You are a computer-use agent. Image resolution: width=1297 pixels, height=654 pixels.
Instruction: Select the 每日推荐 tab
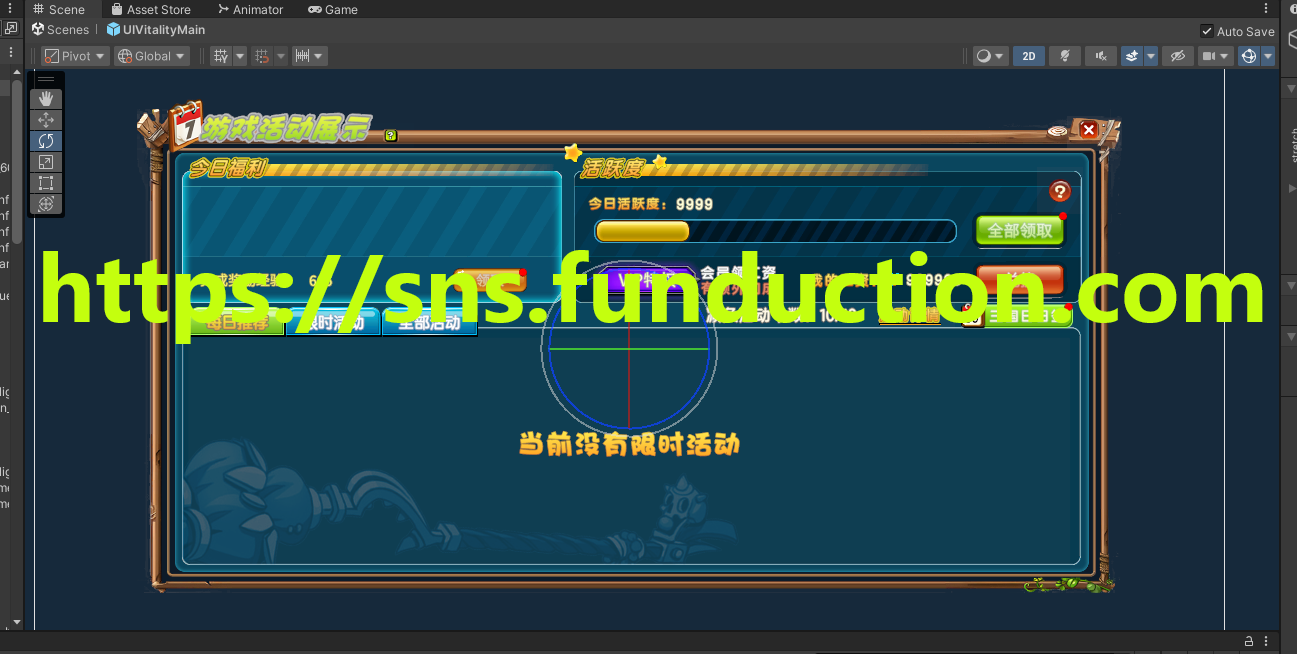(x=237, y=323)
